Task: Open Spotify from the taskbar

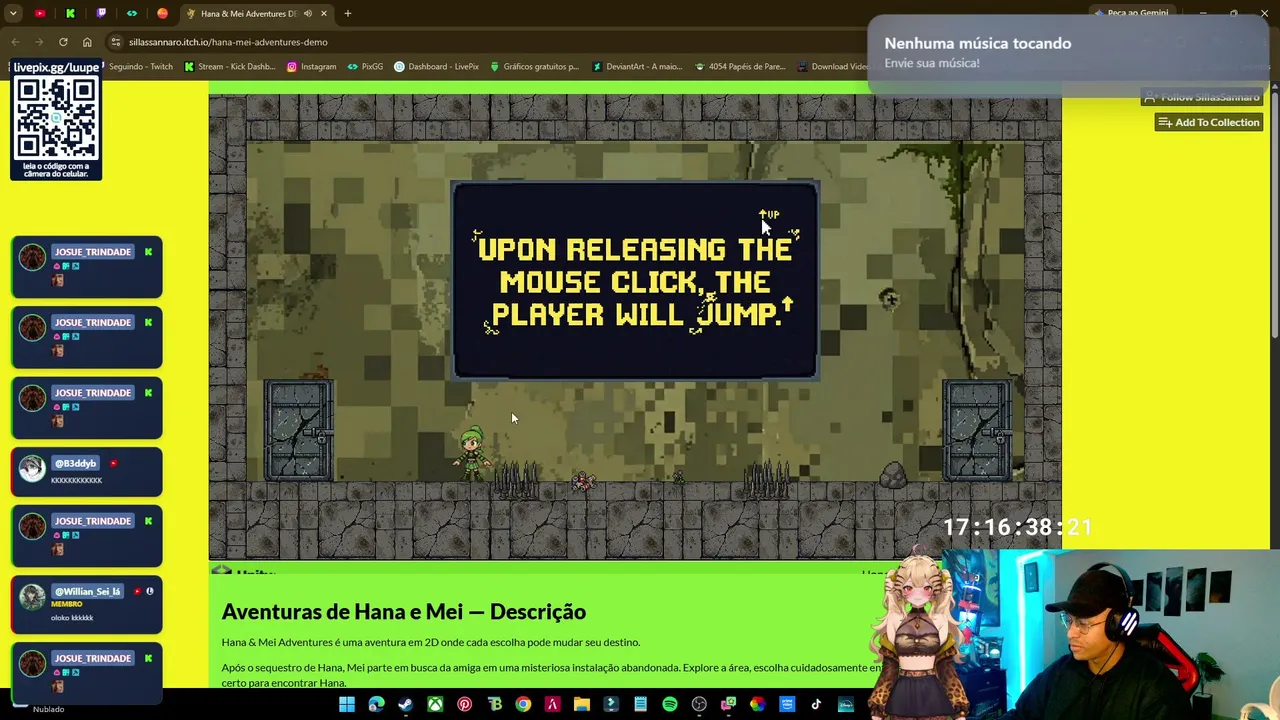Action: 670,705
